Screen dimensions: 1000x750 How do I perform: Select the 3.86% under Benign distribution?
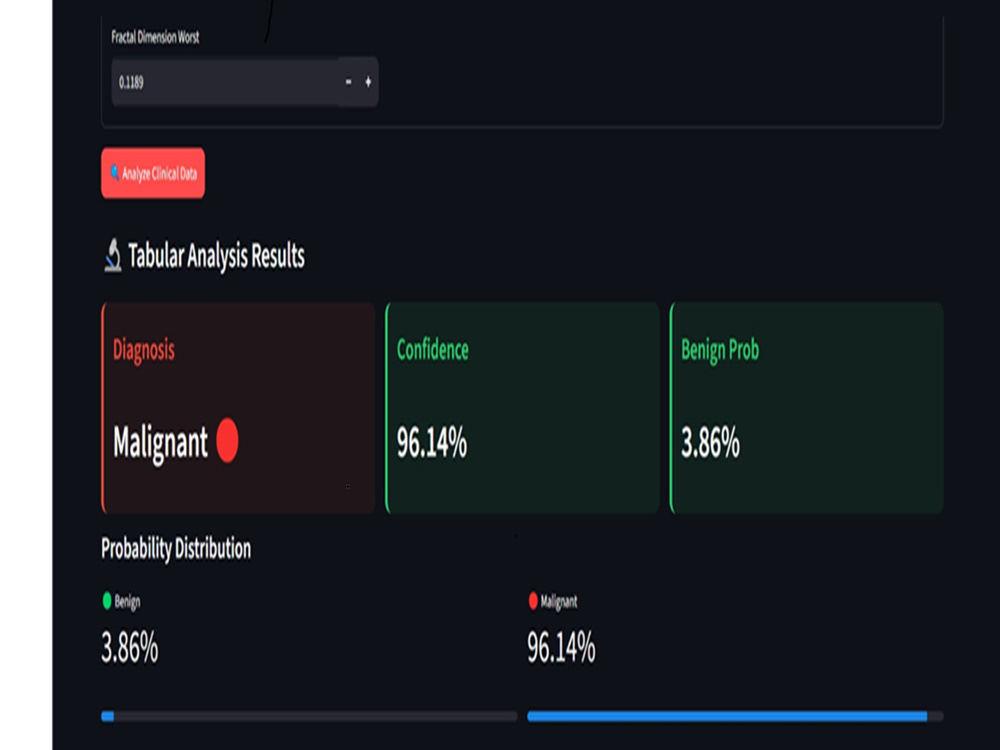pos(130,647)
